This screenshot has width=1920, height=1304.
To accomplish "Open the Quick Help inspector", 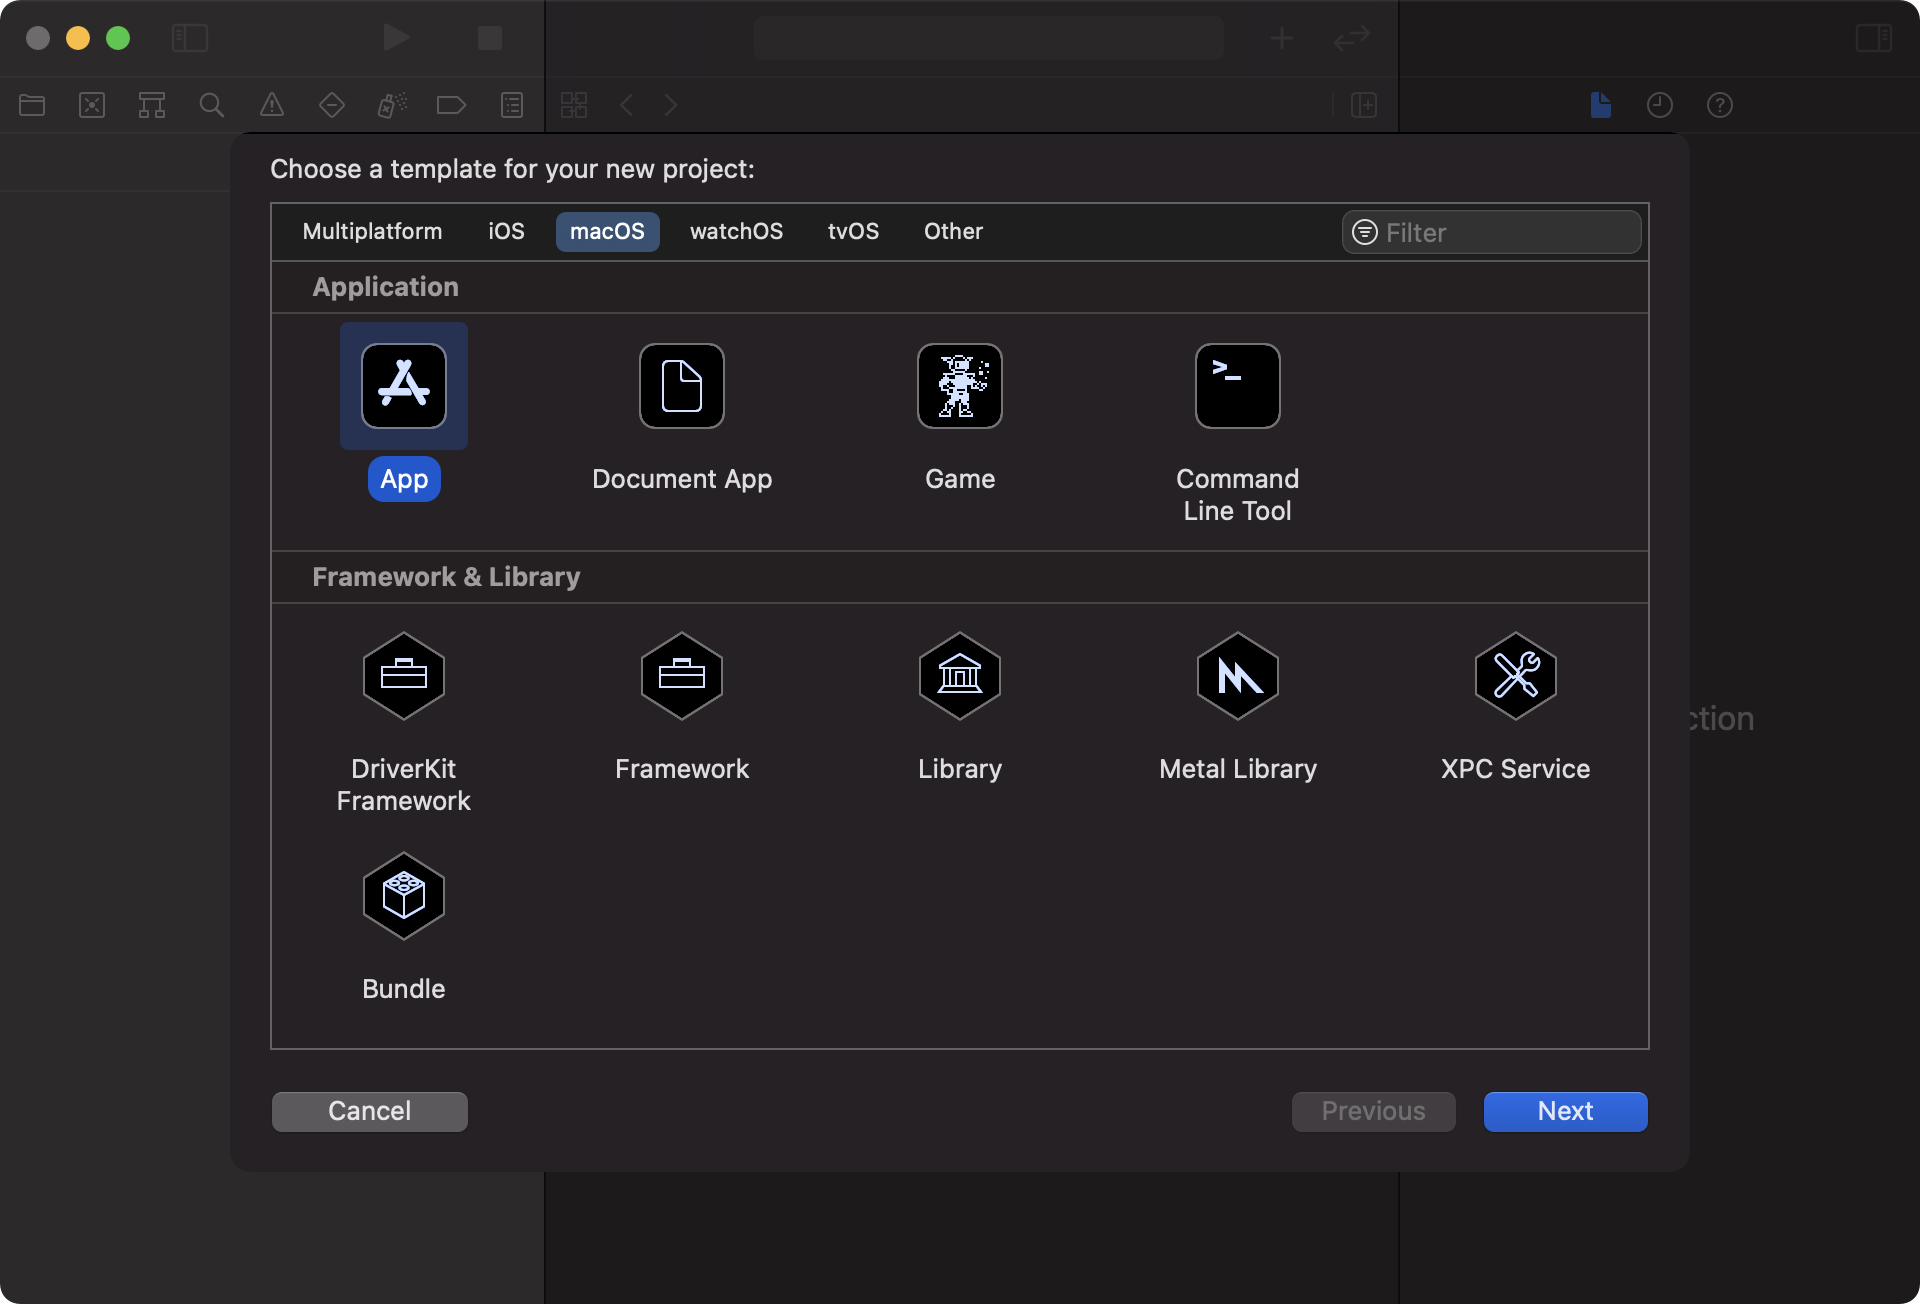I will click(x=1720, y=105).
